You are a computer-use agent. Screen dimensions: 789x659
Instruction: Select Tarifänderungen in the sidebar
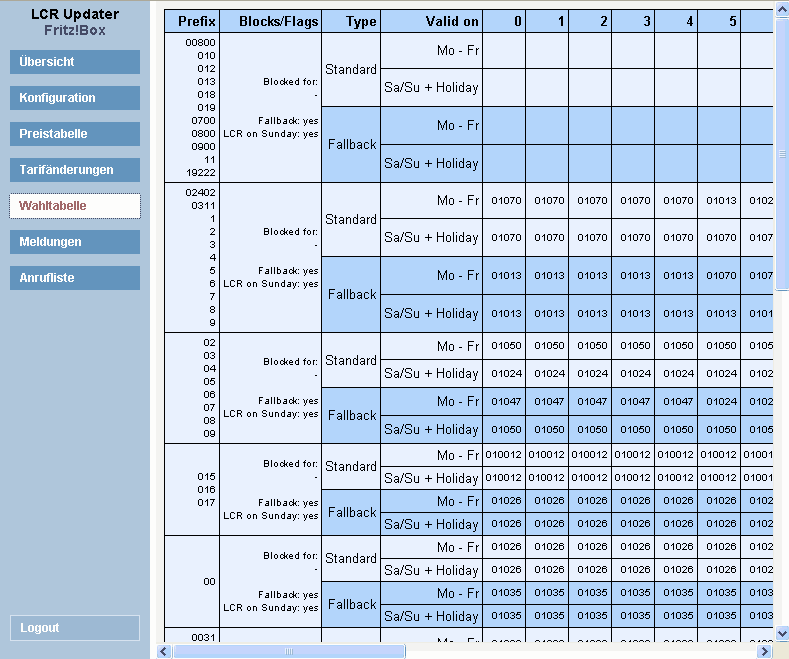click(x=75, y=170)
